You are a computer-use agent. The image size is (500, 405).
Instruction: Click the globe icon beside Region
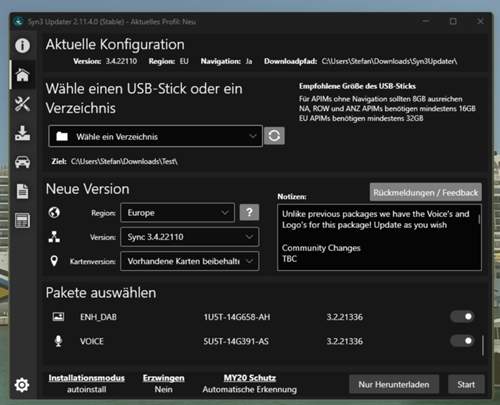pyautogui.click(x=54, y=212)
